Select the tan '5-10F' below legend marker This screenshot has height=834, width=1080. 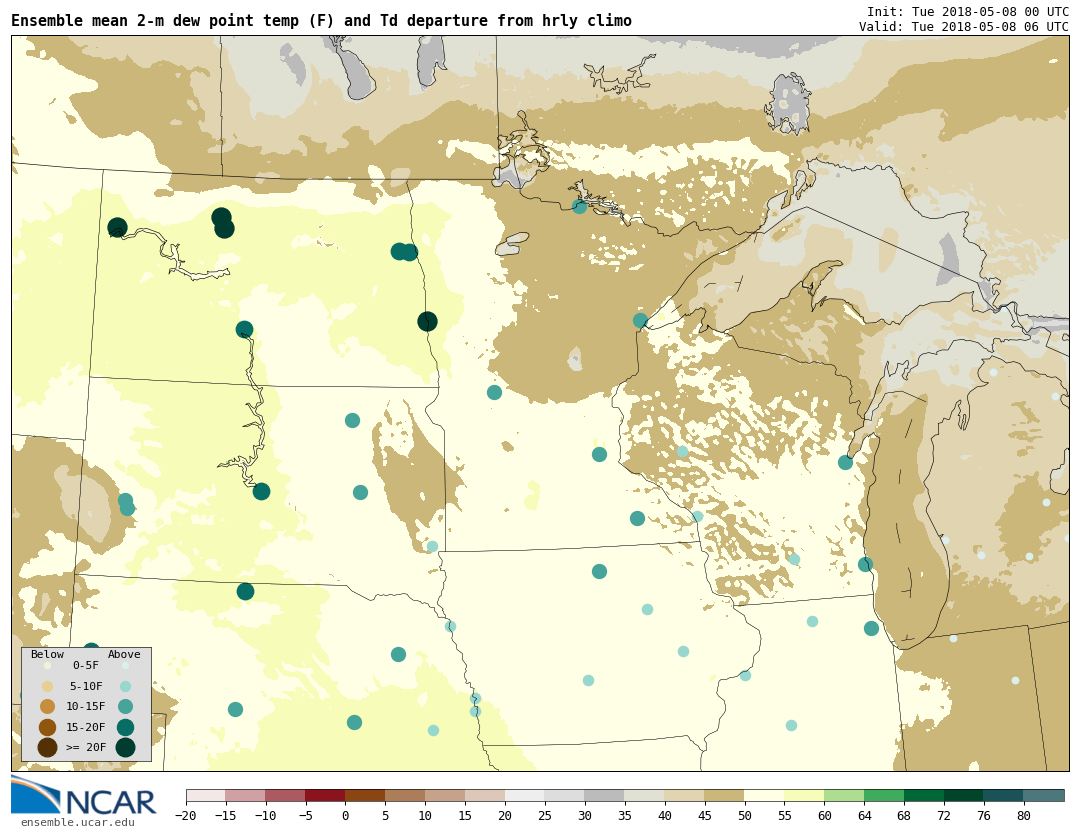pos(47,686)
